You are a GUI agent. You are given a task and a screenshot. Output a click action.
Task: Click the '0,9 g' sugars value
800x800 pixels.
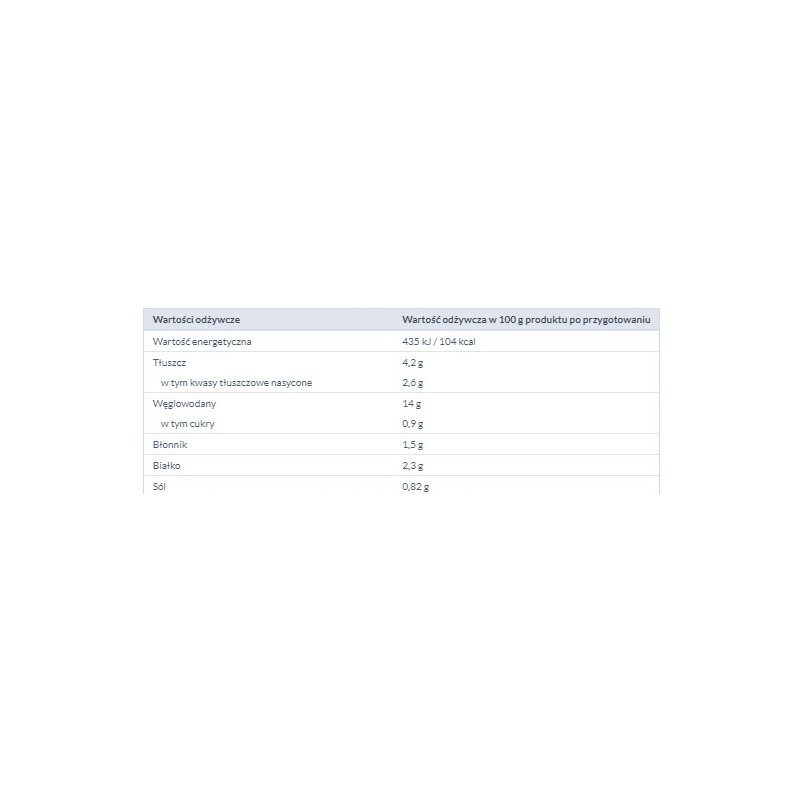(x=412, y=424)
